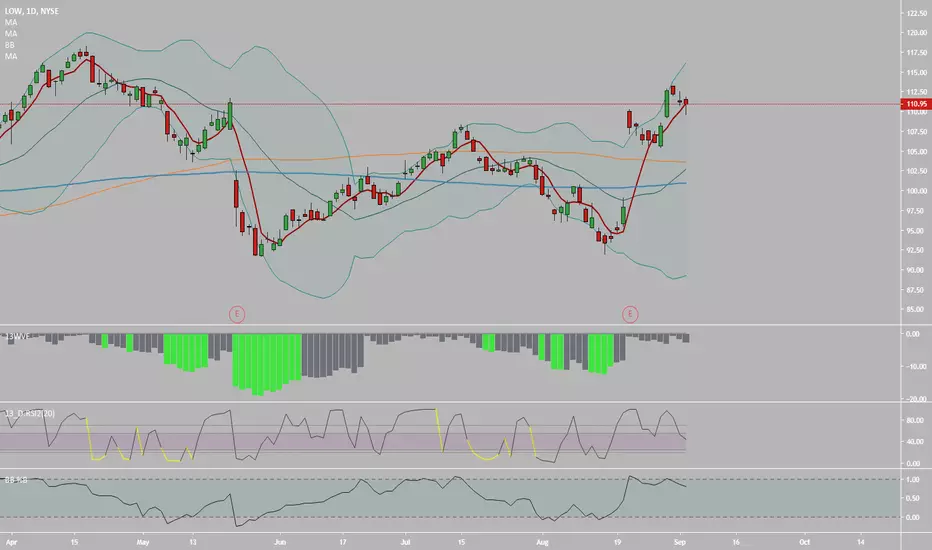Click the large red candle after the May earnings gap
The width and height of the screenshot is (932, 550).
click(236, 194)
